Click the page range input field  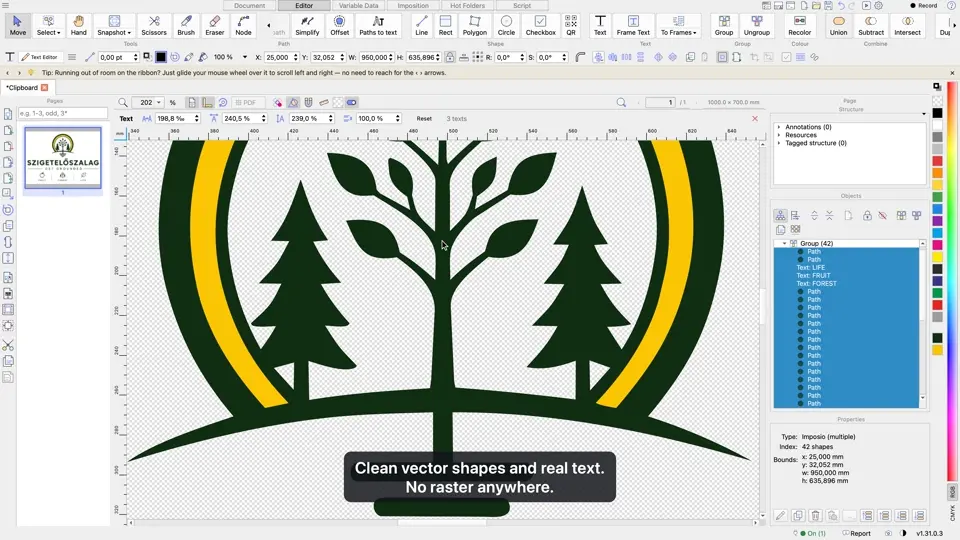pos(62,113)
